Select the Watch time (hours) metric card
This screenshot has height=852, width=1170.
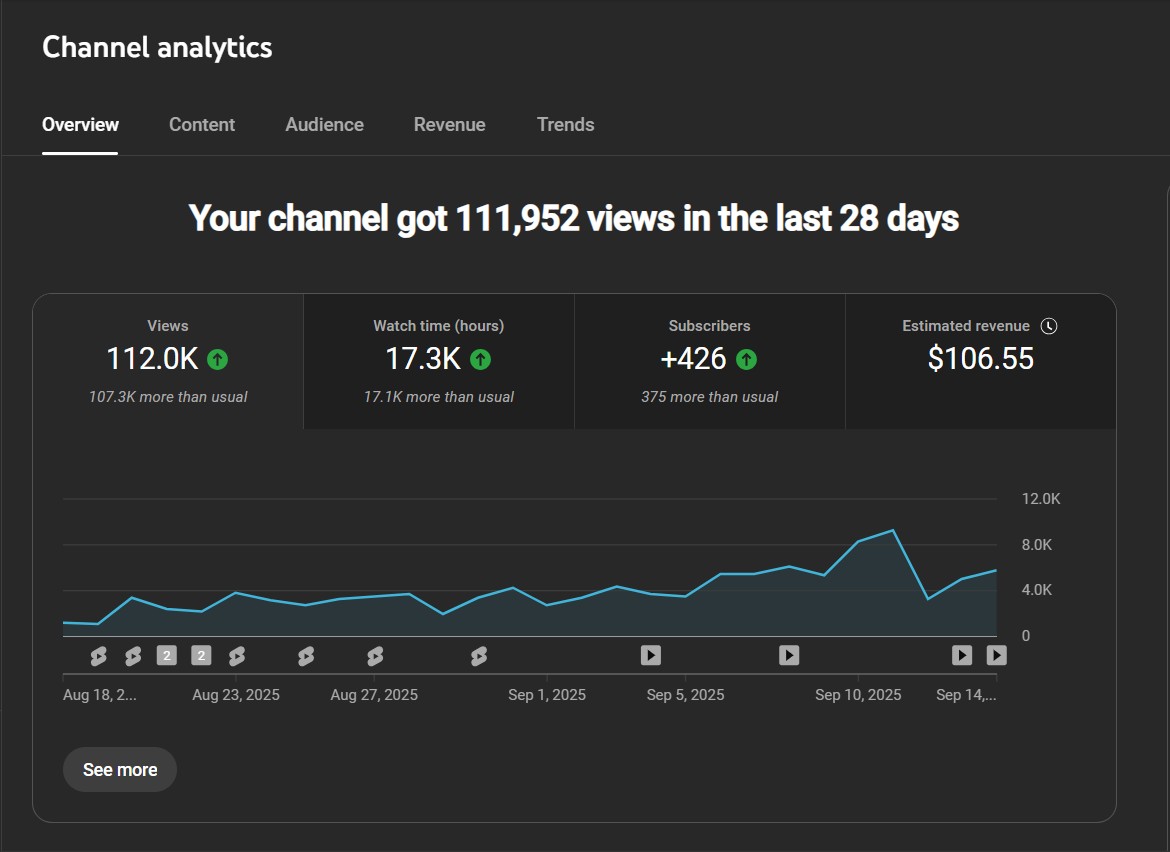tap(439, 361)
